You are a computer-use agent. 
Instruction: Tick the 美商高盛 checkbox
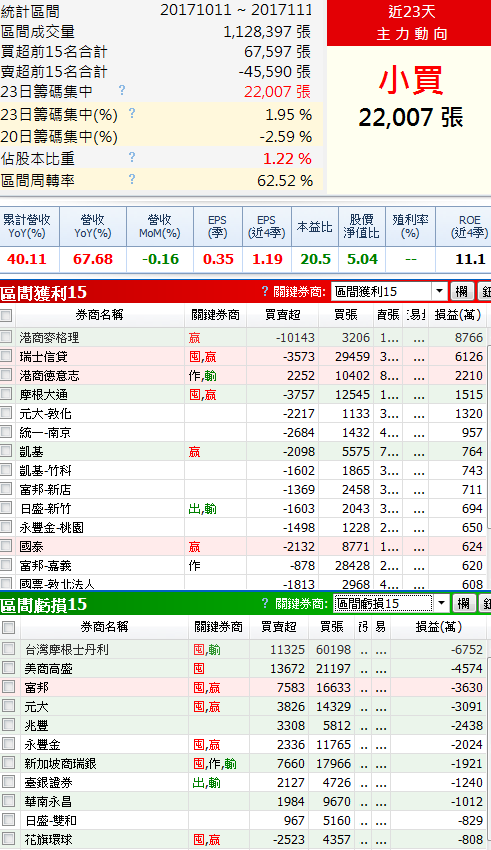[8, 667]
